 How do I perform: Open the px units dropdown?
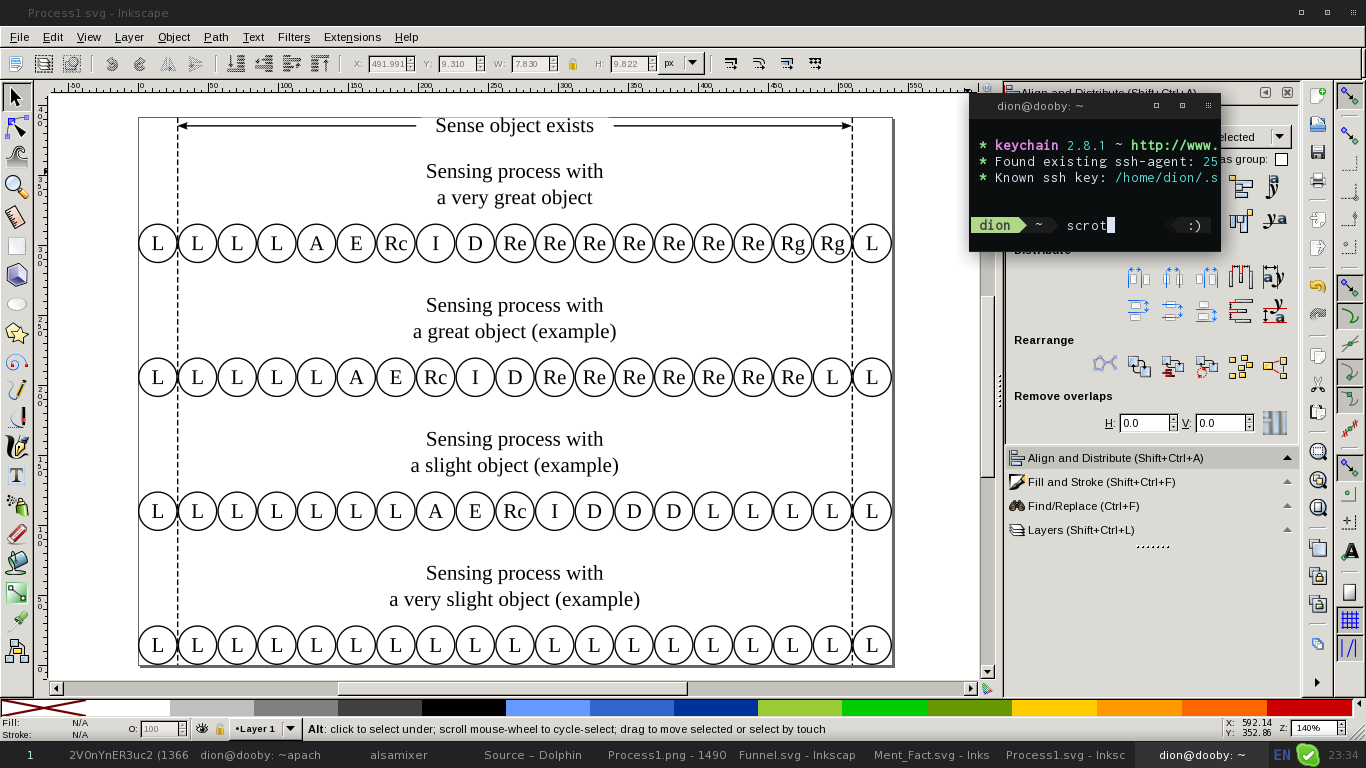pos(681,63)
